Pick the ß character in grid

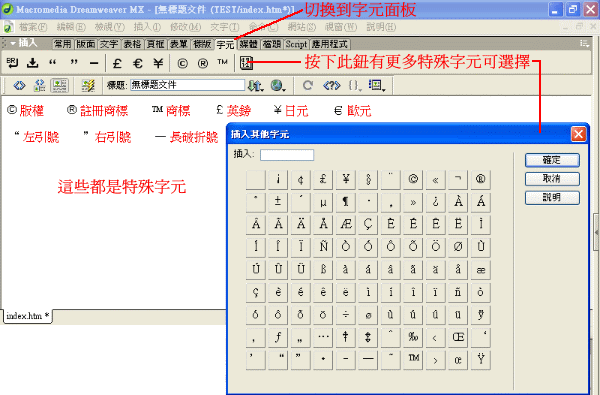click(x=323, y=270)
